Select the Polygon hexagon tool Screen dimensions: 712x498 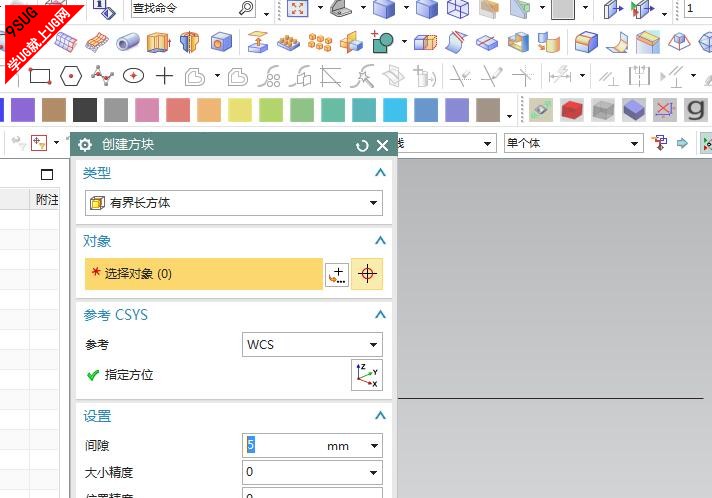pyautogui.click(x=71, y=76)
